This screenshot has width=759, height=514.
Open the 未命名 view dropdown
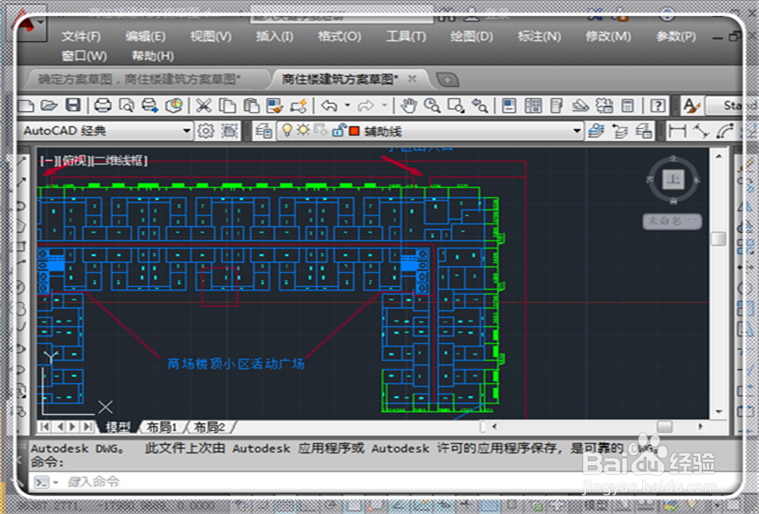coord(672,221)
